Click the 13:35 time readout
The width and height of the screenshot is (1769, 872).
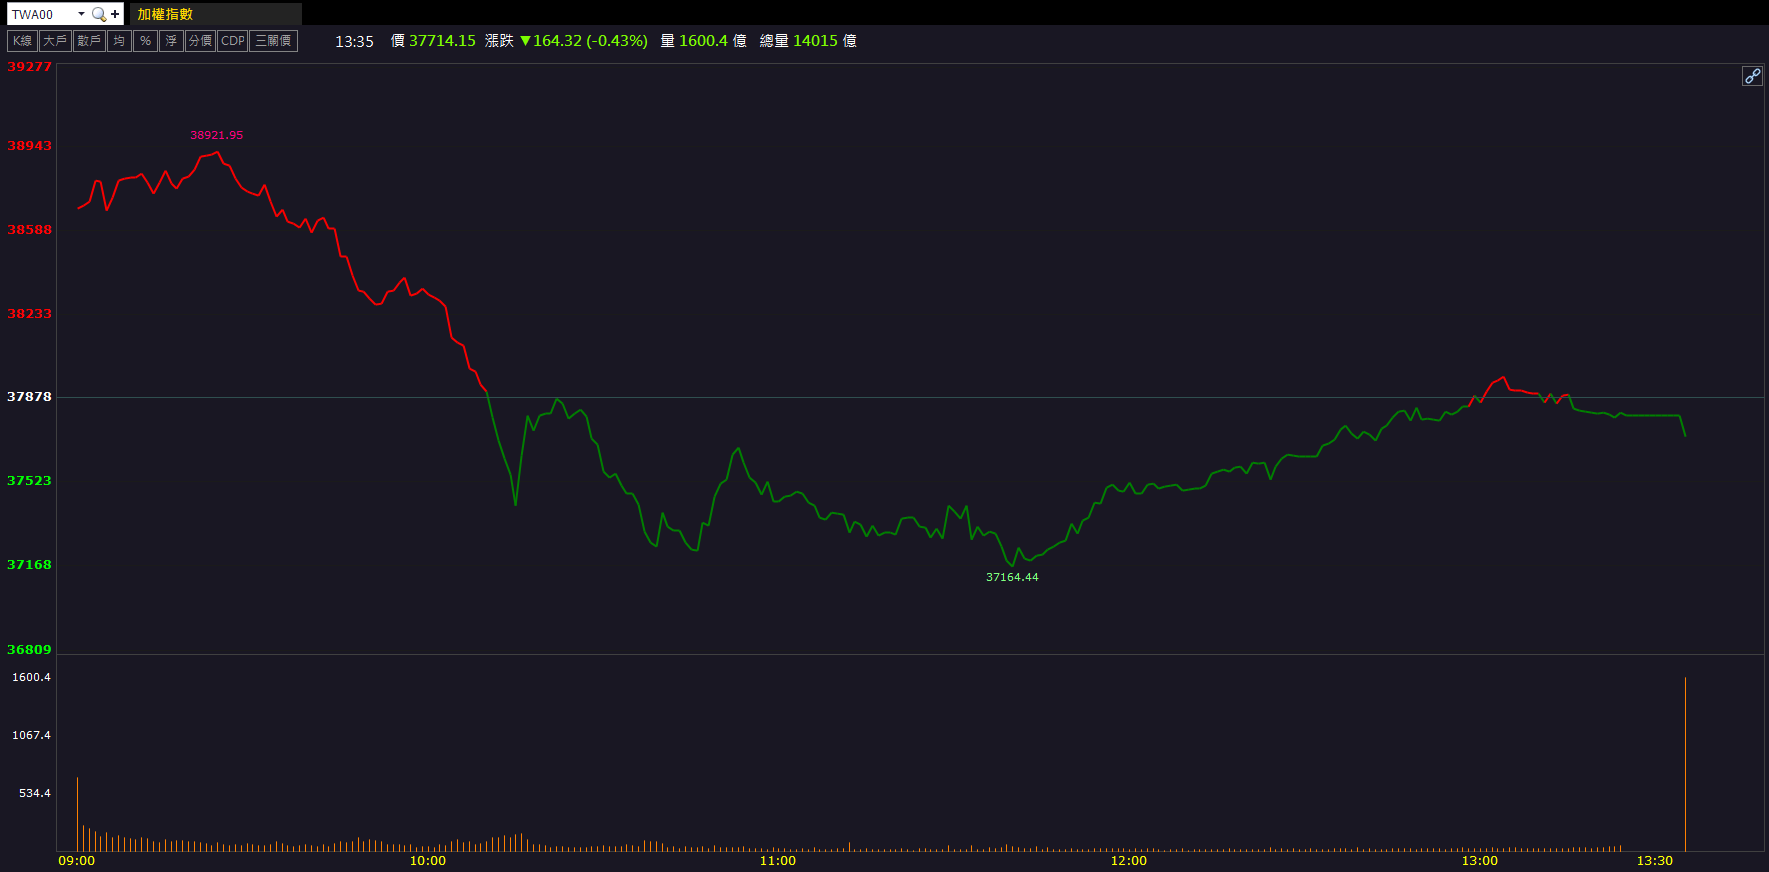(x=354, y=41)
